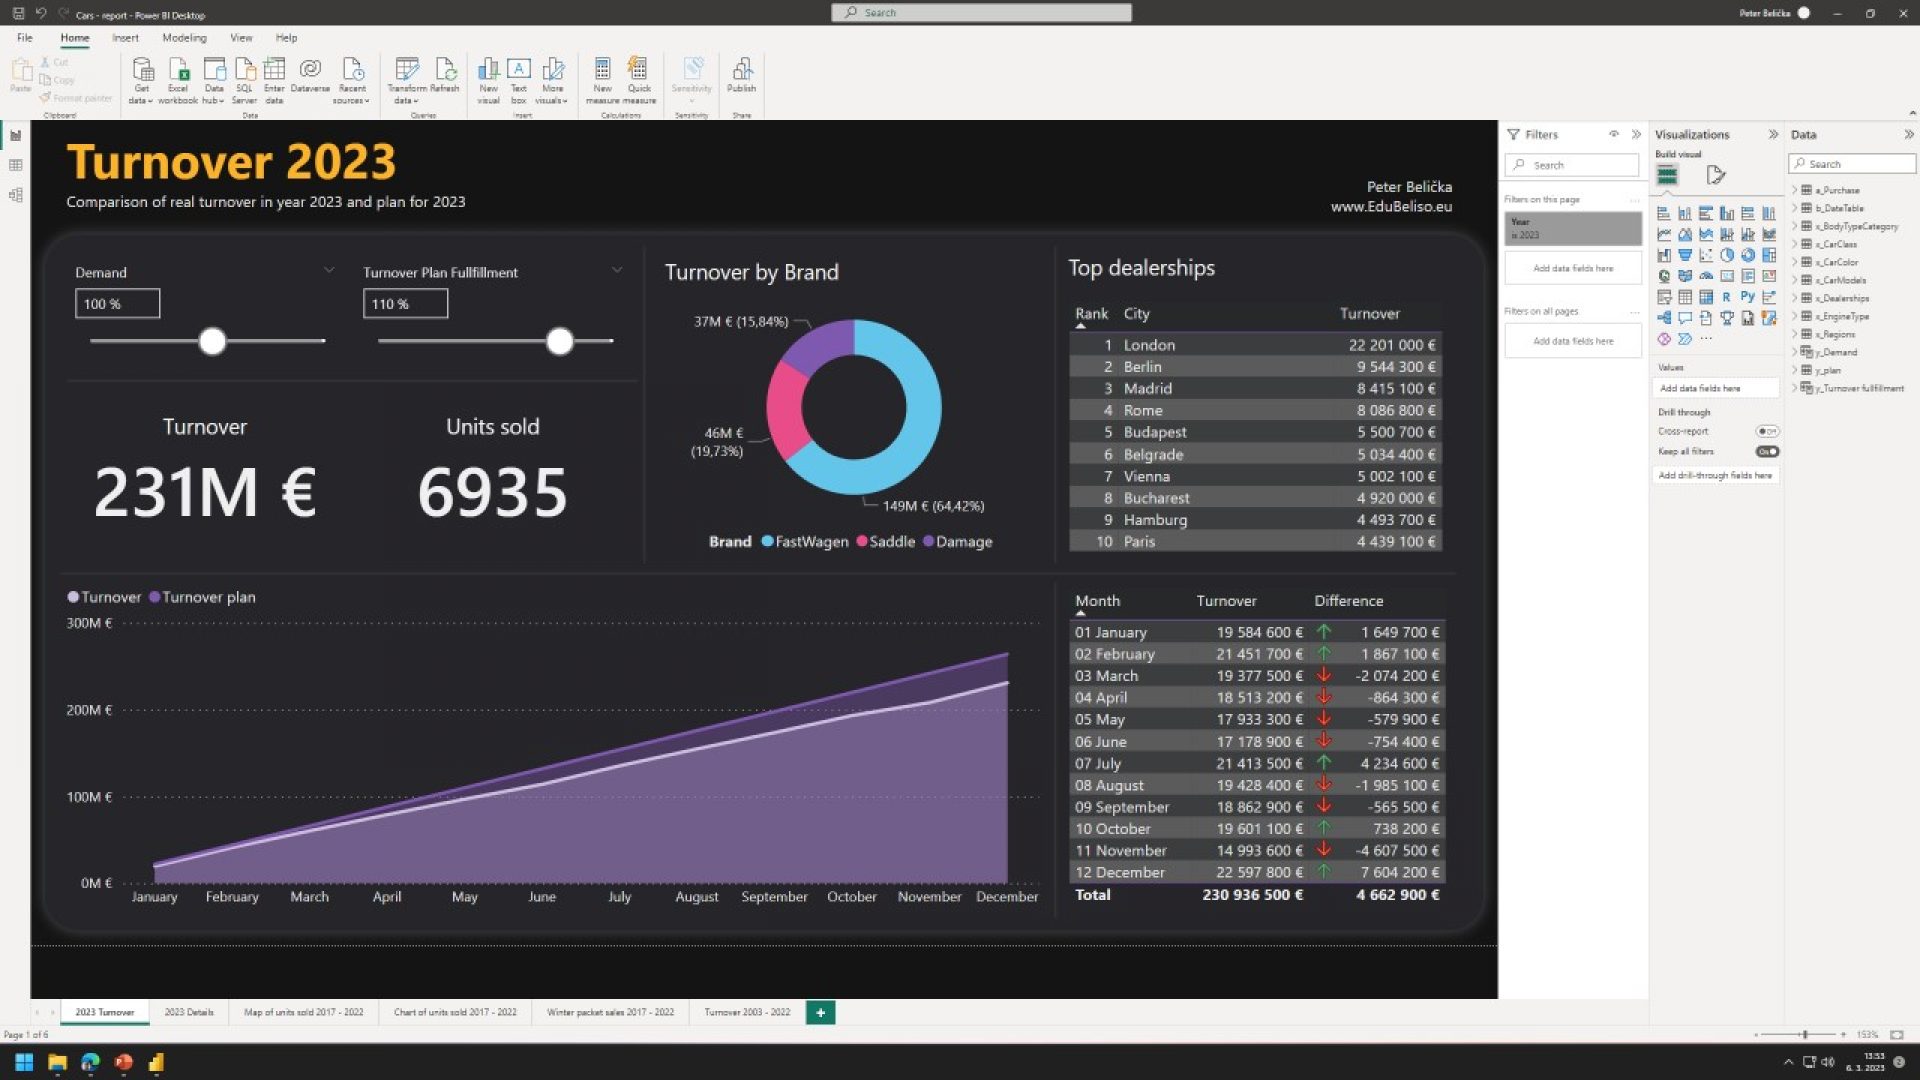Select the donut chart visual type
Screen dimensions: 1920x1080
click(x=1748, y=255)
